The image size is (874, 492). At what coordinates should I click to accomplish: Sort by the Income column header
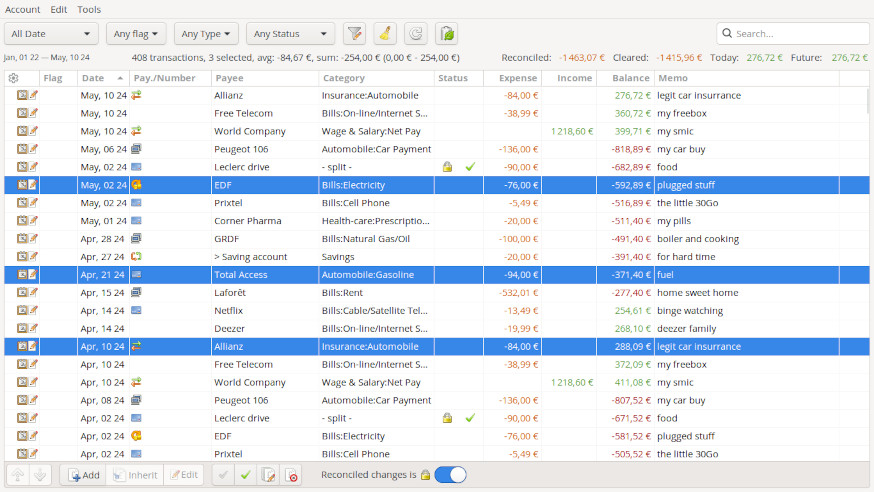[569, 78]
